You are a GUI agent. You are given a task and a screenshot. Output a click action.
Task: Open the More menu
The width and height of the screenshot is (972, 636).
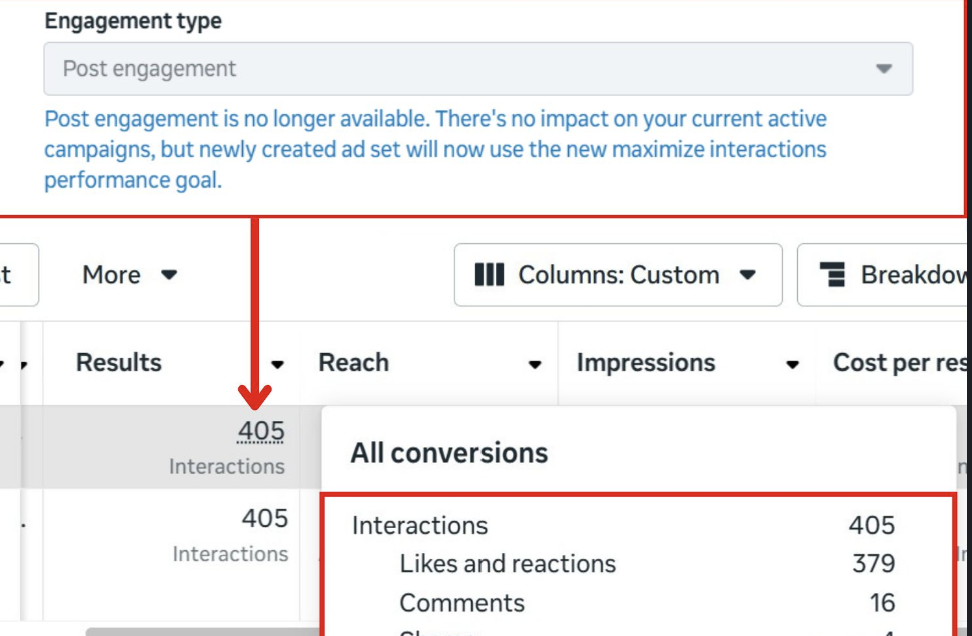point(130,275)
